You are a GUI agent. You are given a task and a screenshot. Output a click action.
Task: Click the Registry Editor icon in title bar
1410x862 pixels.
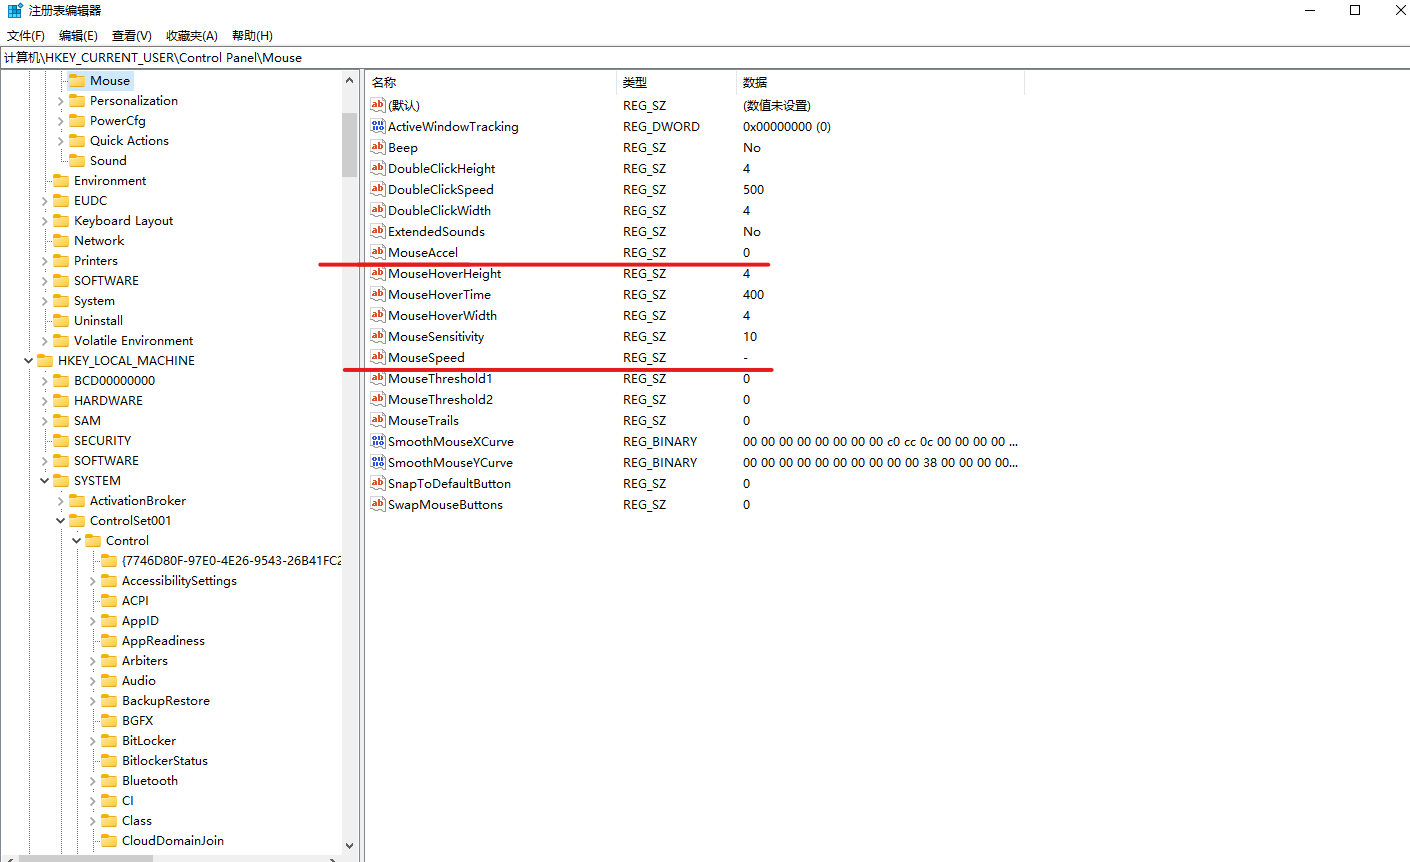(x=14, y=10)
